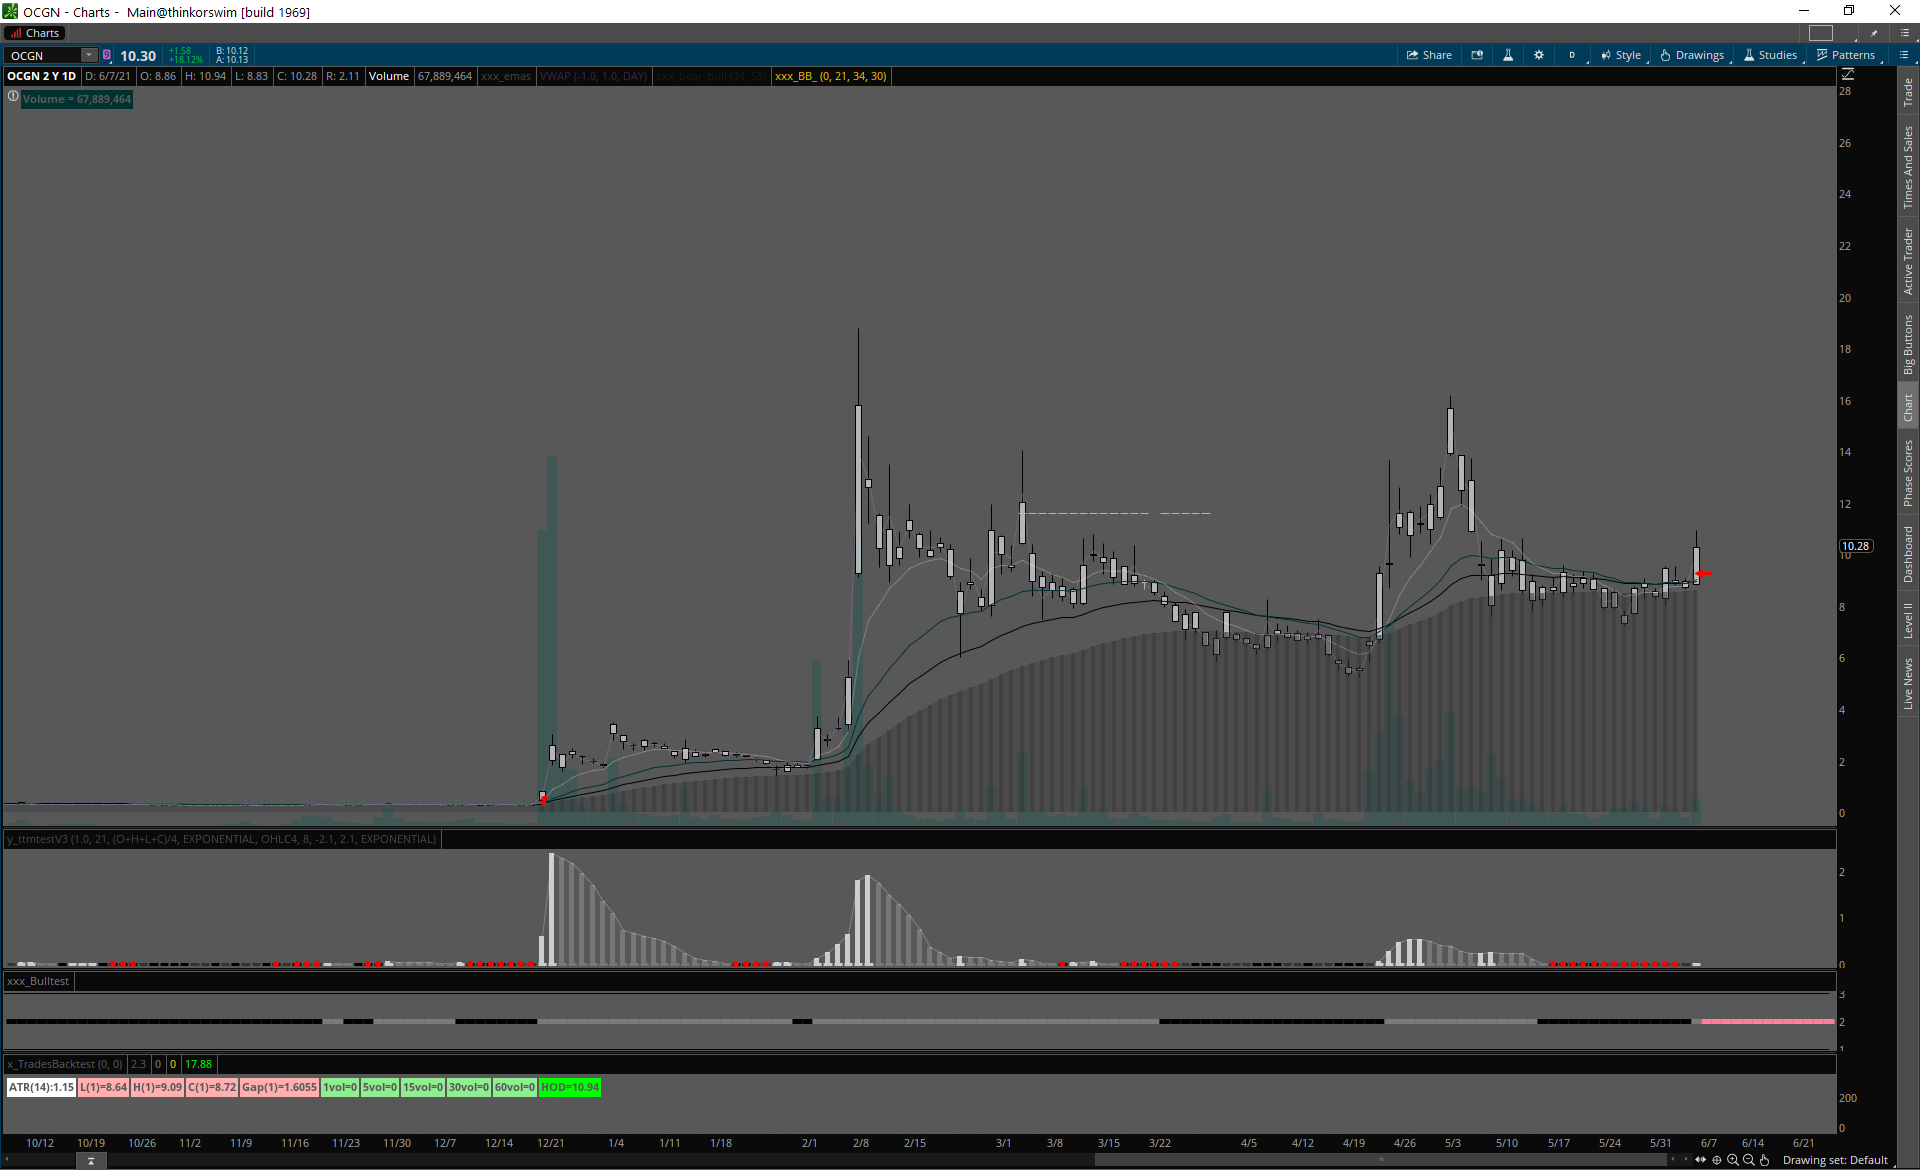Select the pan hand tool icon
The width and height of the screenshot is (1920, 1170).
[x=1765, y=1160]
